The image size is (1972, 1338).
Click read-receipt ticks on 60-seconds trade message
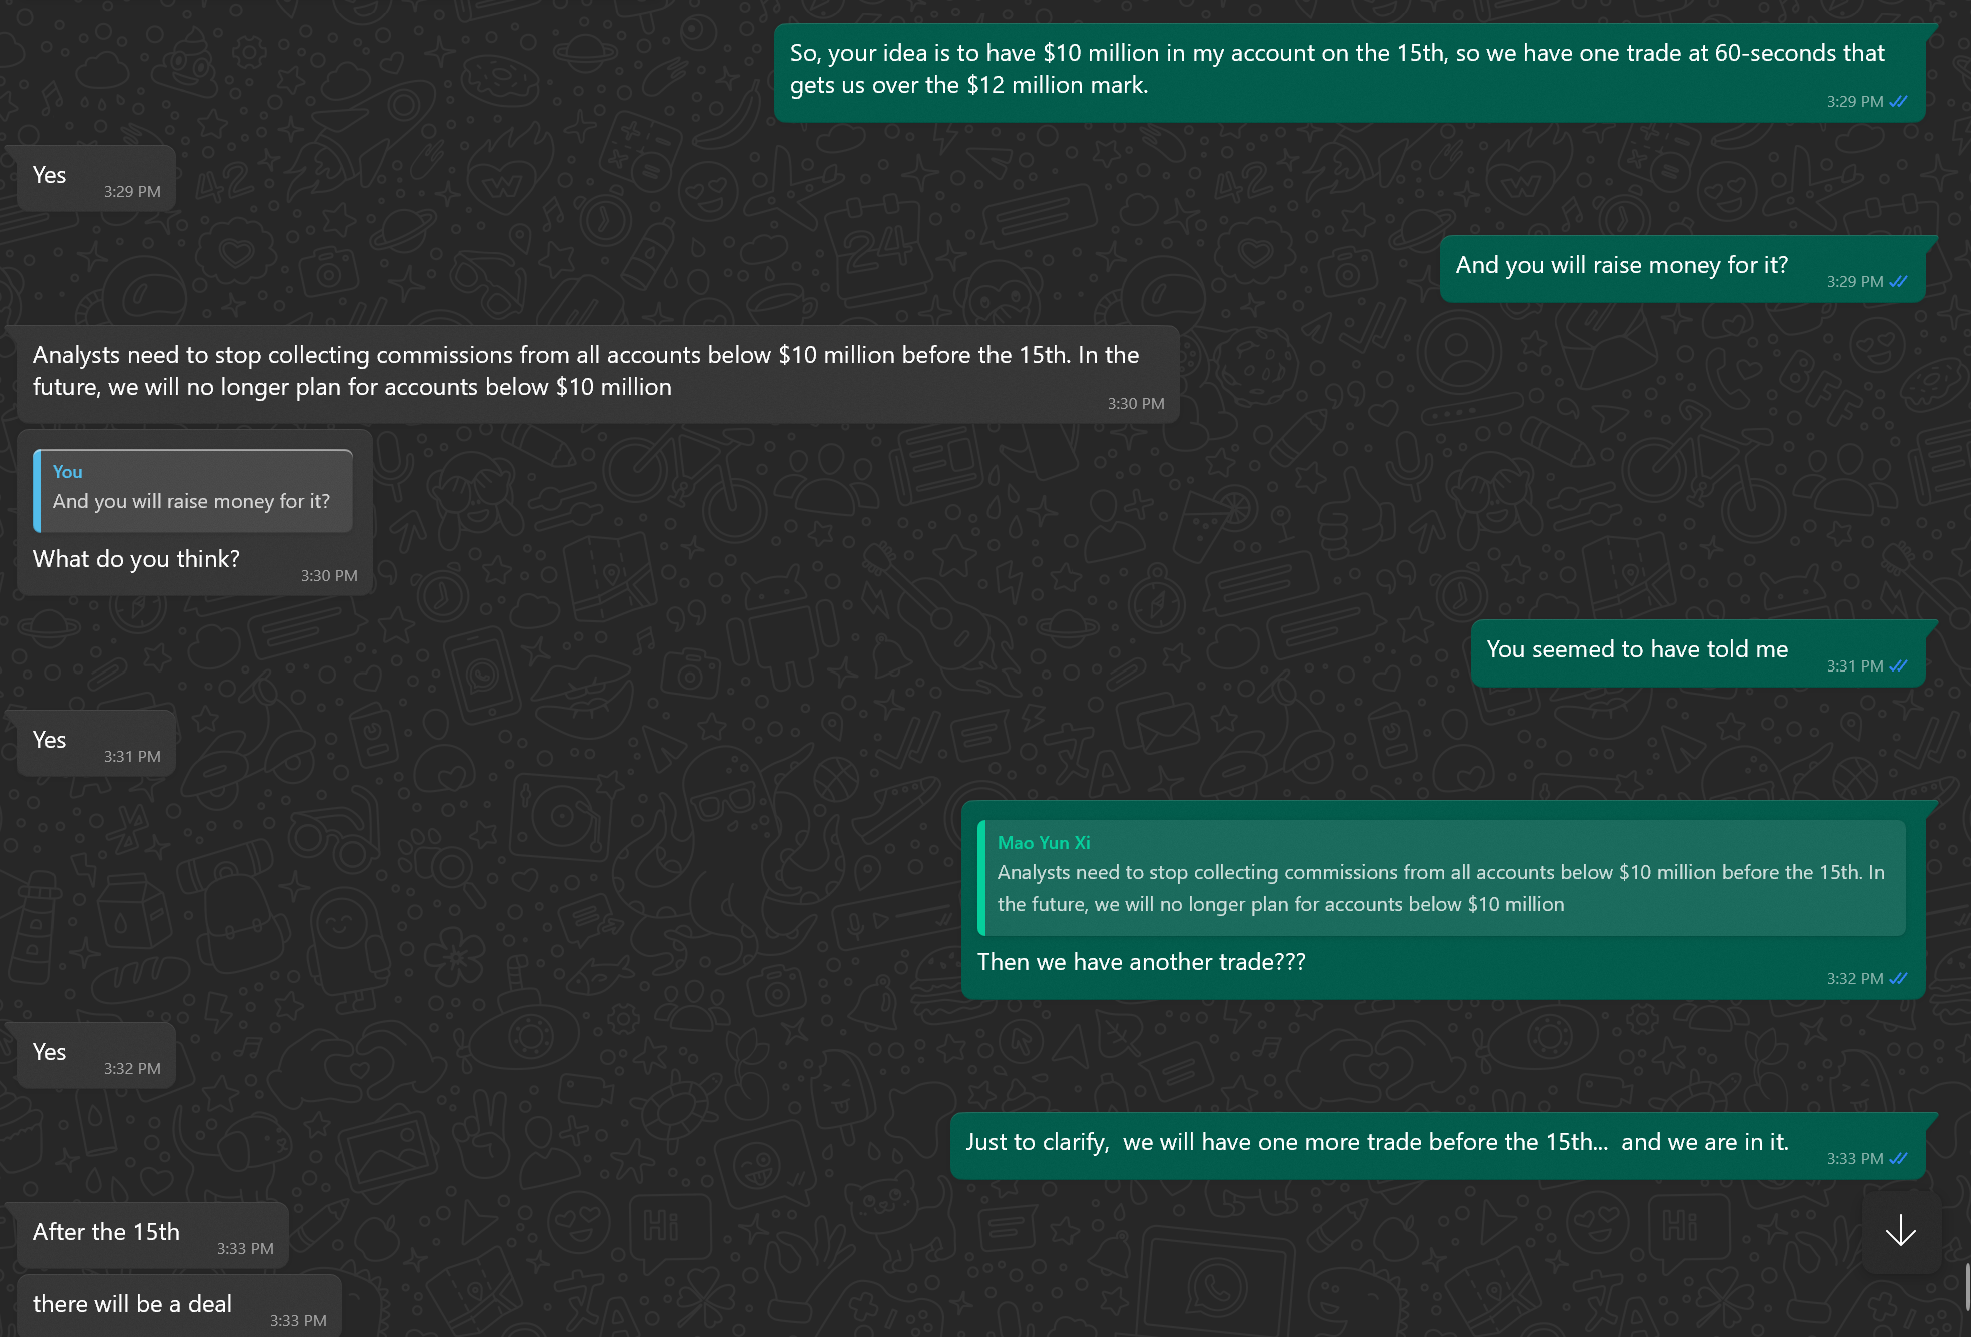(x=1898, y=102)
